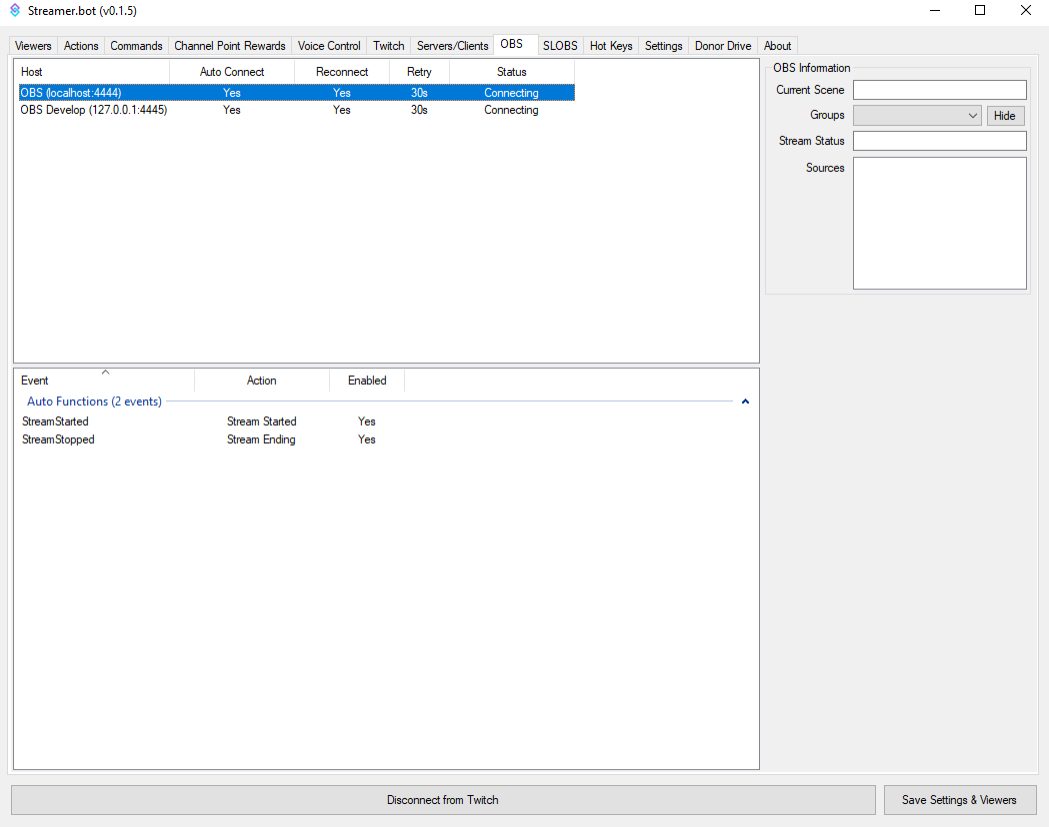Open the Viewers tab
Image resolution: width=1049 pixels, height=827 pixels.
tap(33, 45)
